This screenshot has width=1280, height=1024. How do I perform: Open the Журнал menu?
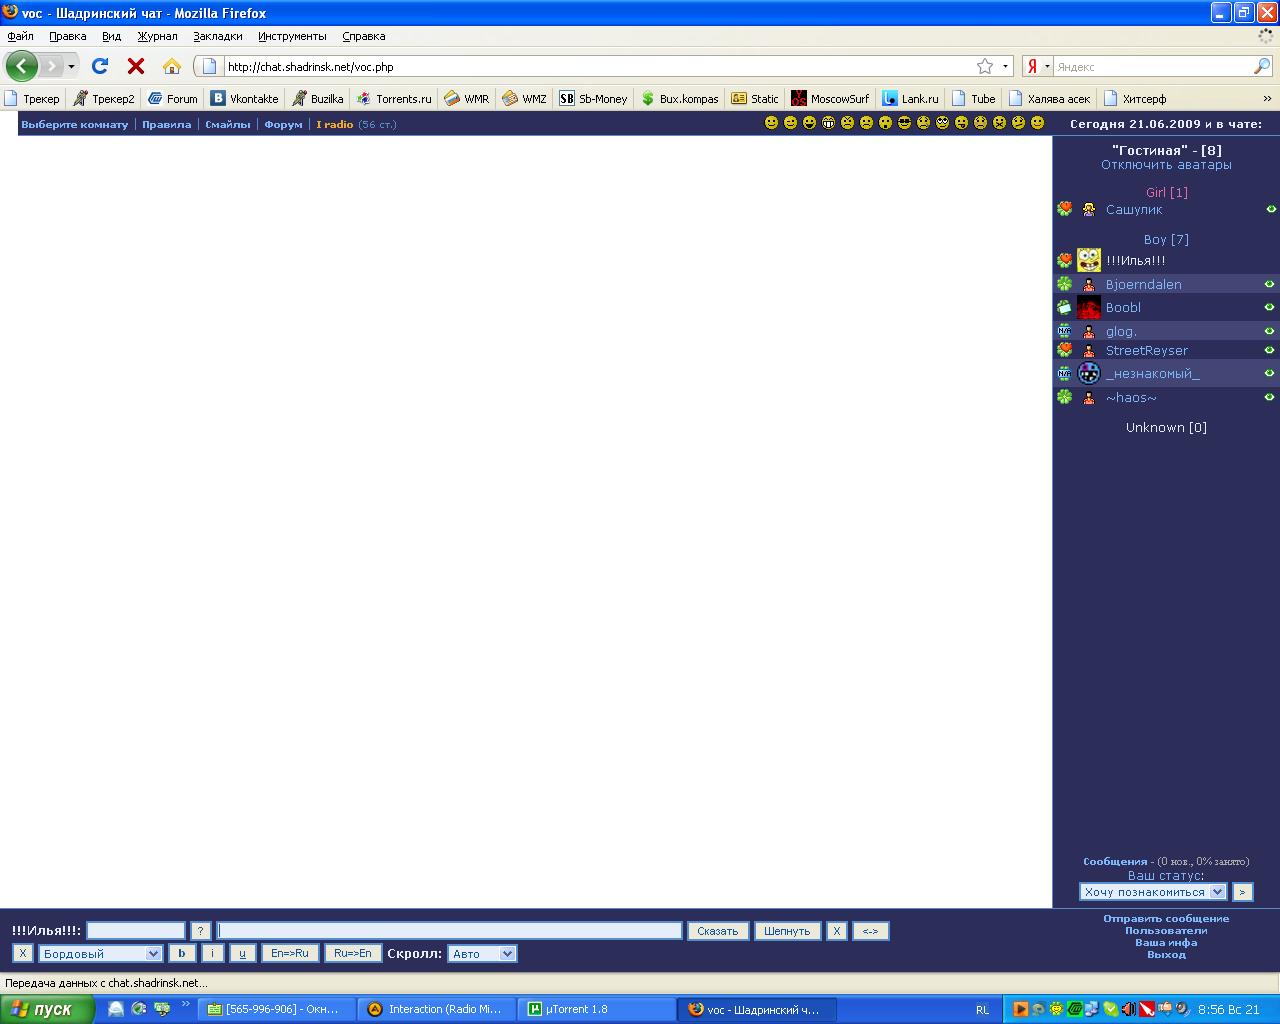click(157, 36)
